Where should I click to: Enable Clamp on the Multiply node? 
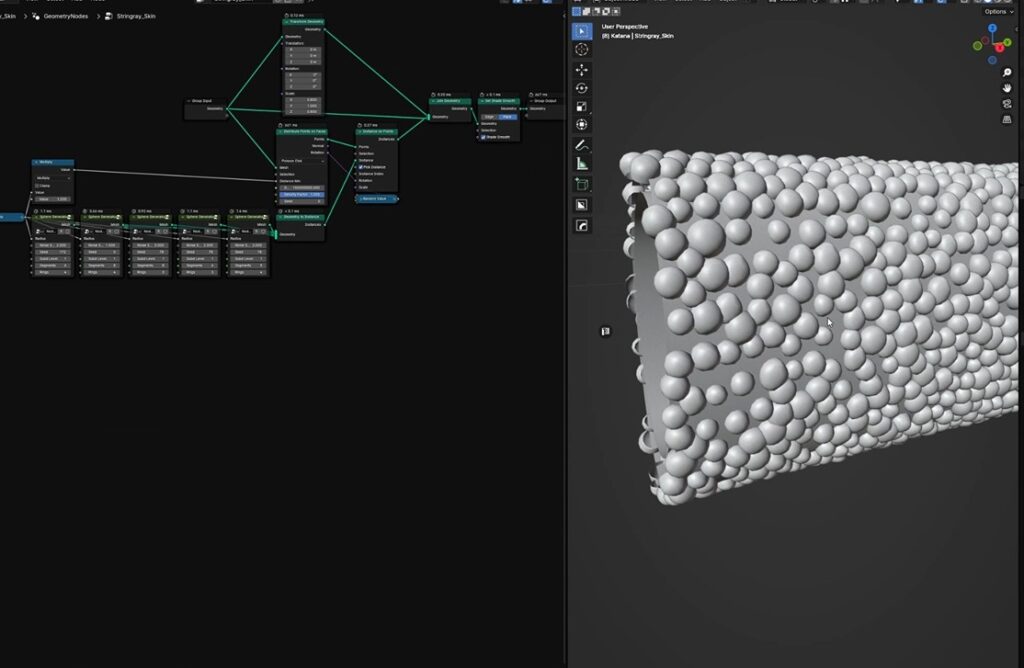(37, 185)
